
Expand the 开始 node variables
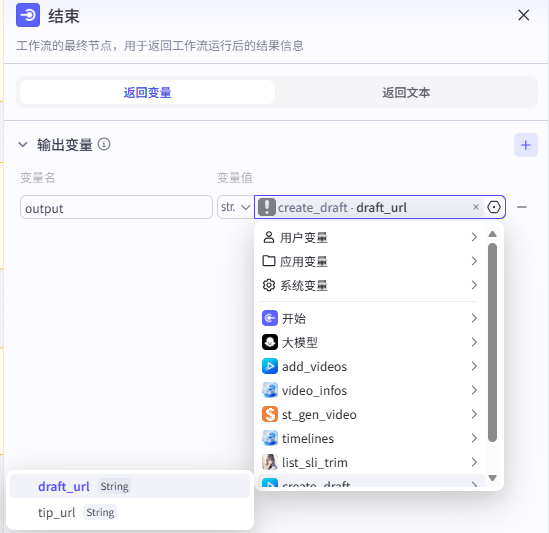[x=370, y=318]
